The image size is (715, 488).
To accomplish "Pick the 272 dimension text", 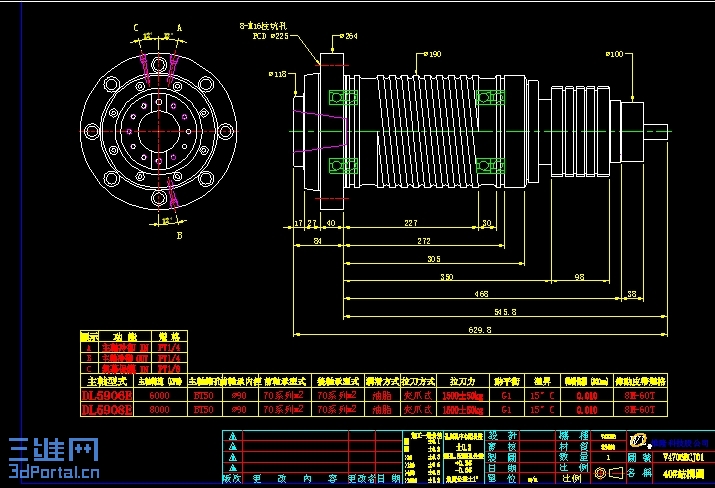I will (424, 241).
